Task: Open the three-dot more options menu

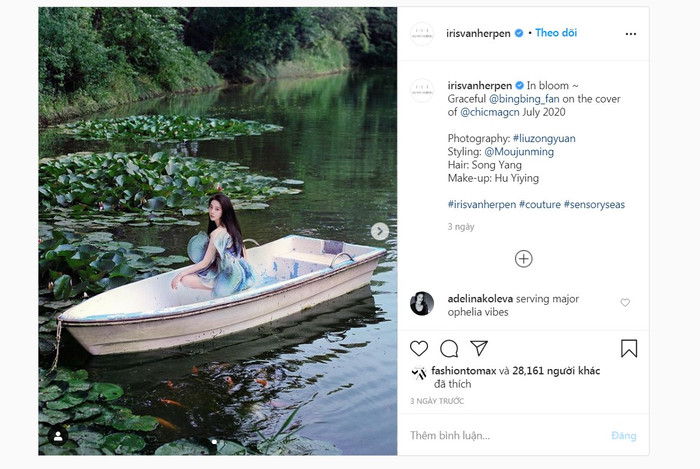Action: [x=630, y=33]
